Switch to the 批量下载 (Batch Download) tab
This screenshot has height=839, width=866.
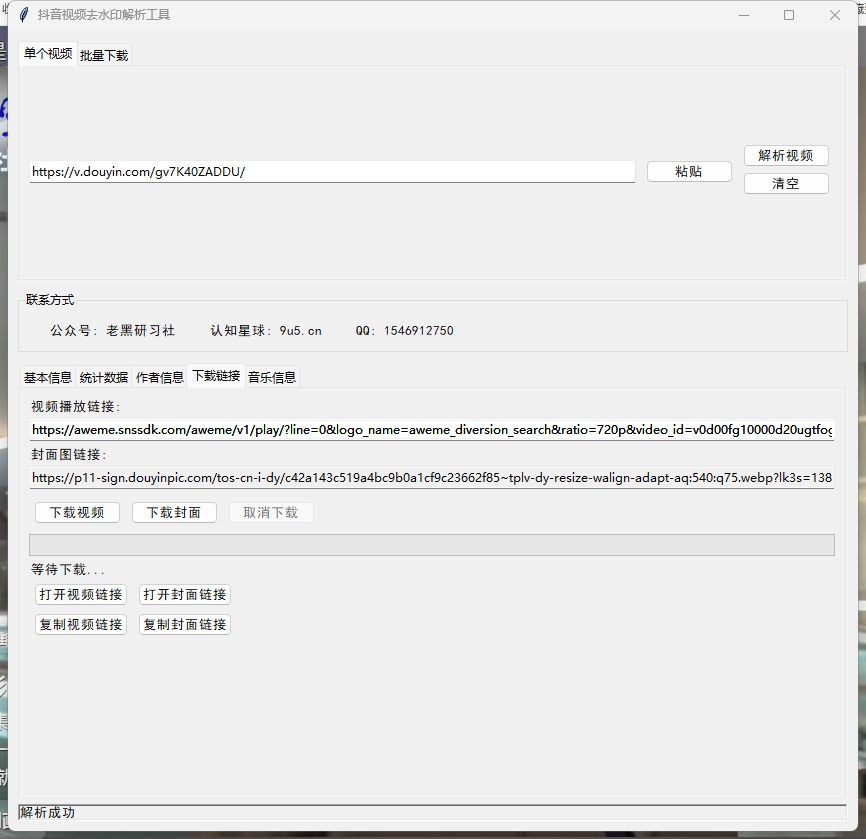tap(103, 55)
